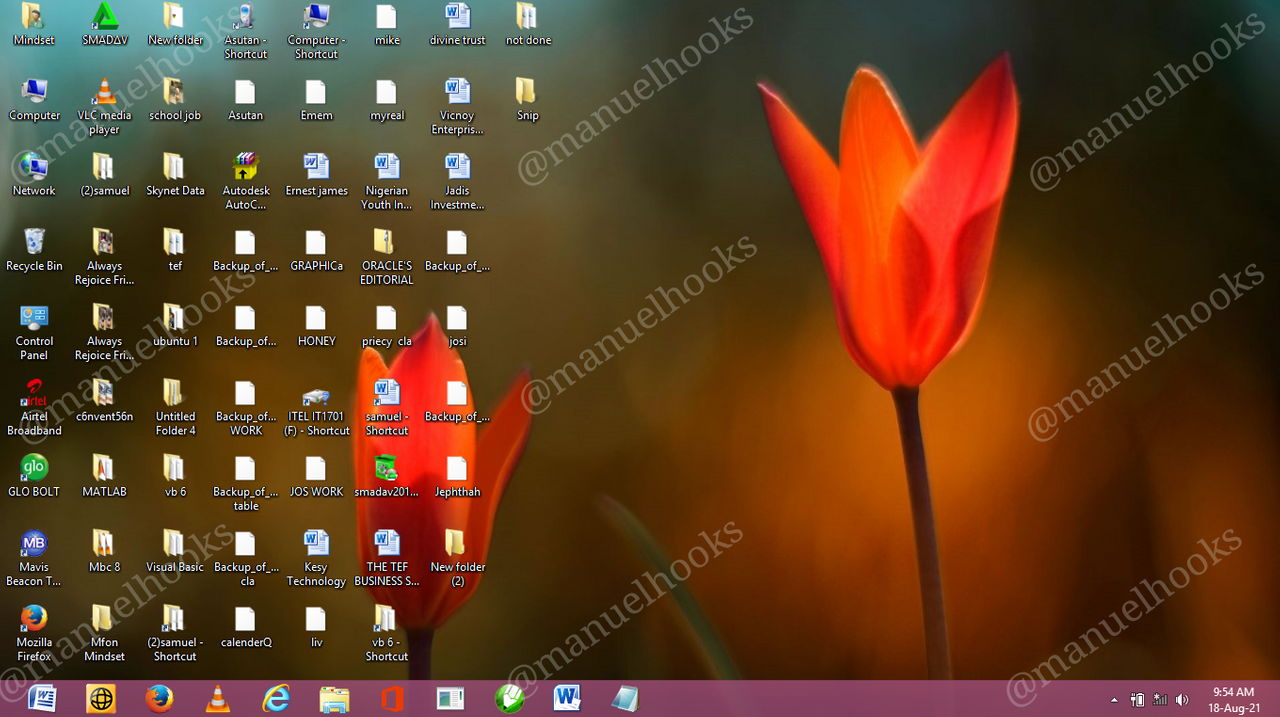Viewport: 1280px width, 717px height.
Task: Select the HONEY file icon
Action: point(316,325)
